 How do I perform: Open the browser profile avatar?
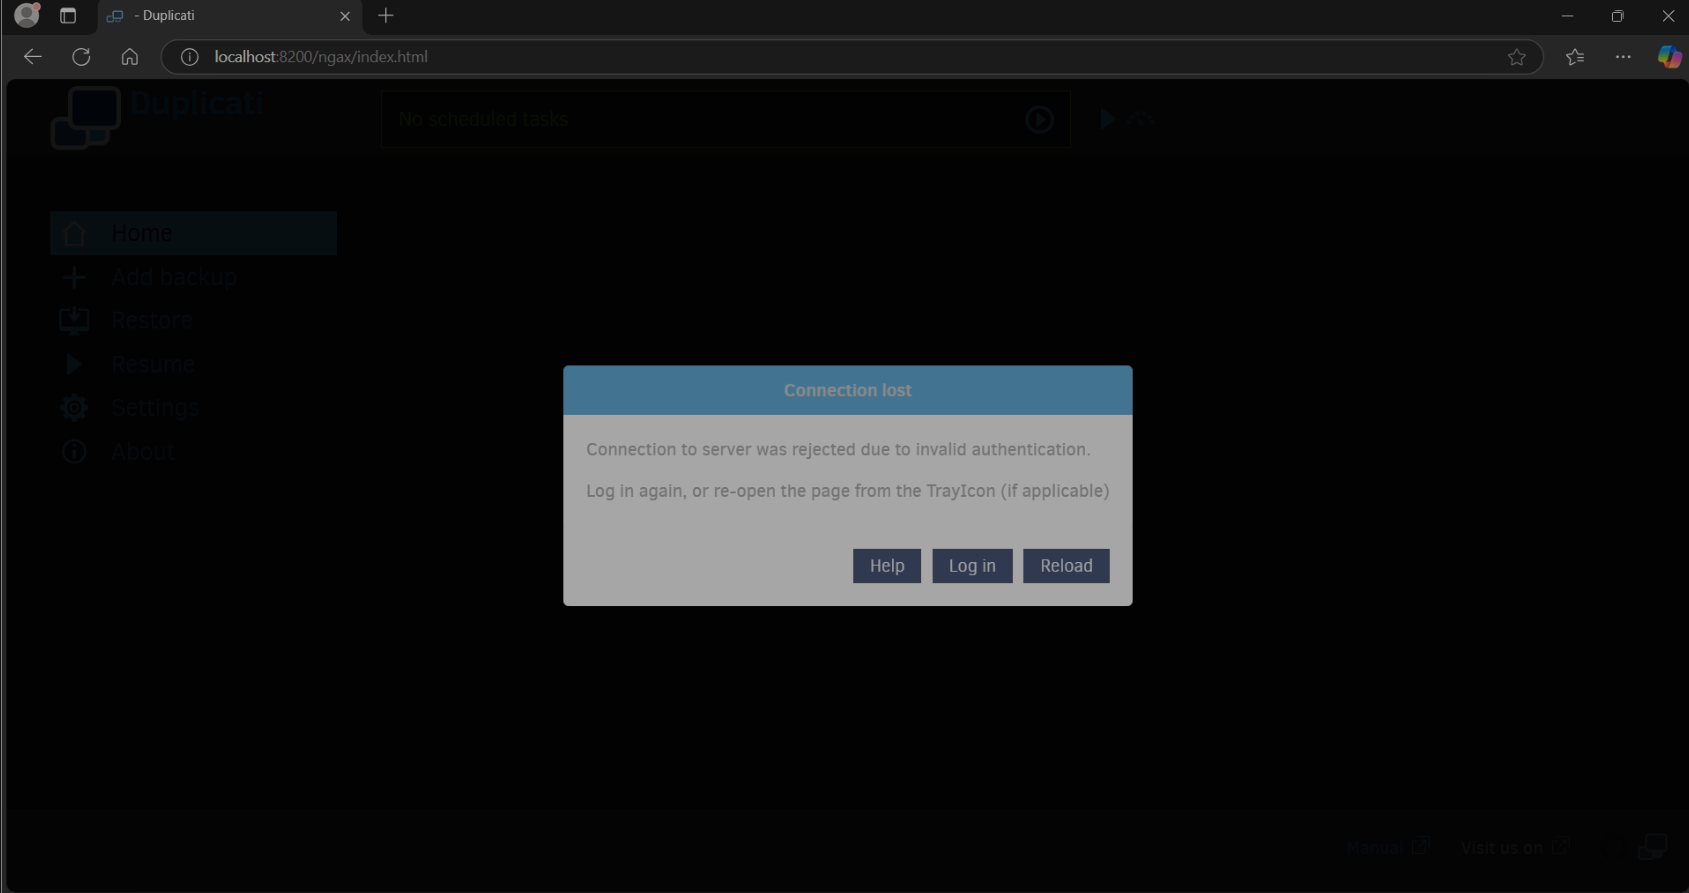click(x=27, y=16)
